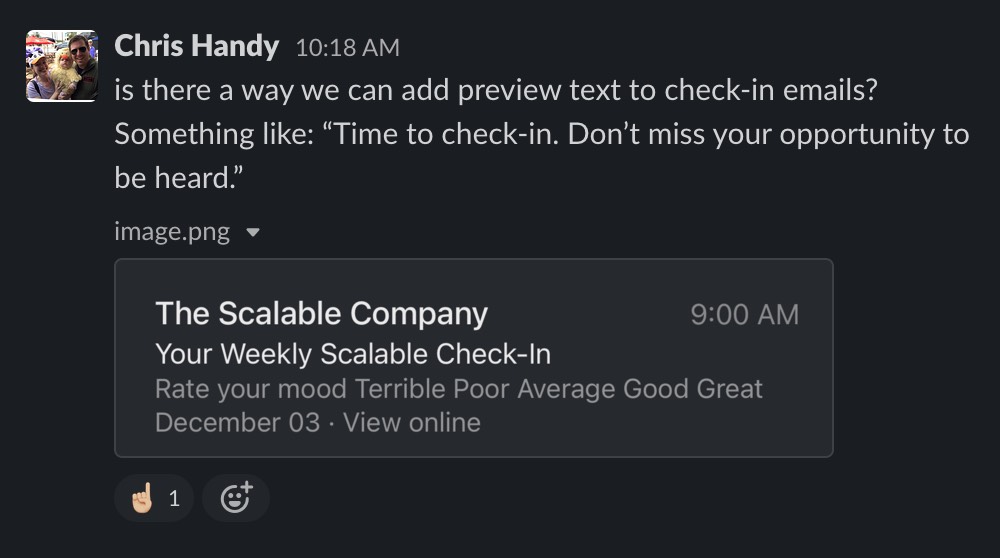The image size is (1000, 558).
Task: Add a reaction with the smiley-plus icon
Action: click(236, 498)
